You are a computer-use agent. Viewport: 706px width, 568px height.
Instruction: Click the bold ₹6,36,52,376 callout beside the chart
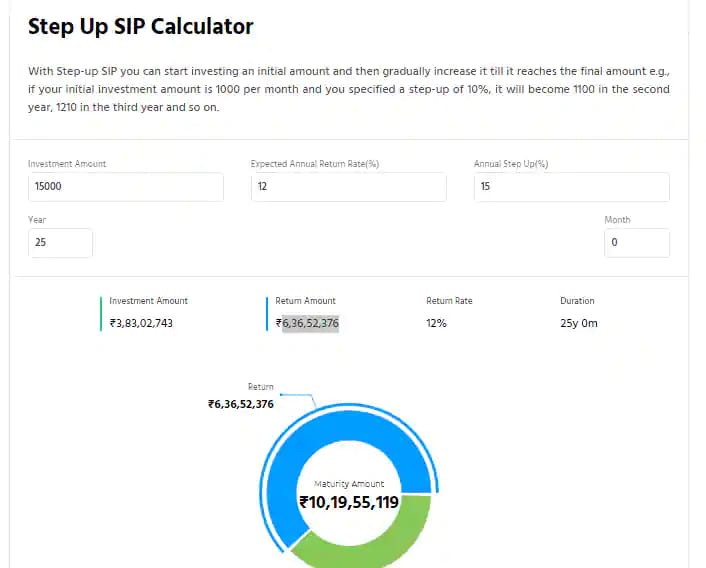tap(240, 404)
